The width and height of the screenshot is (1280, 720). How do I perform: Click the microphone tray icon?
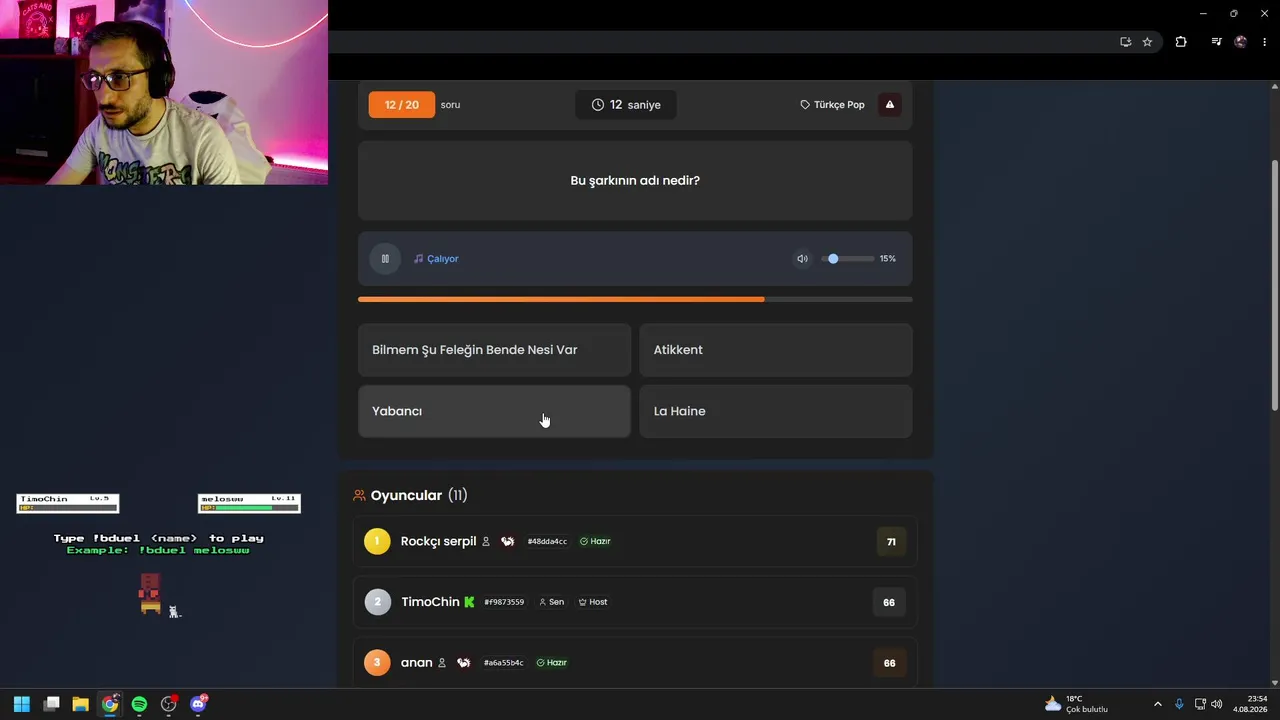tap(1180, 704)
